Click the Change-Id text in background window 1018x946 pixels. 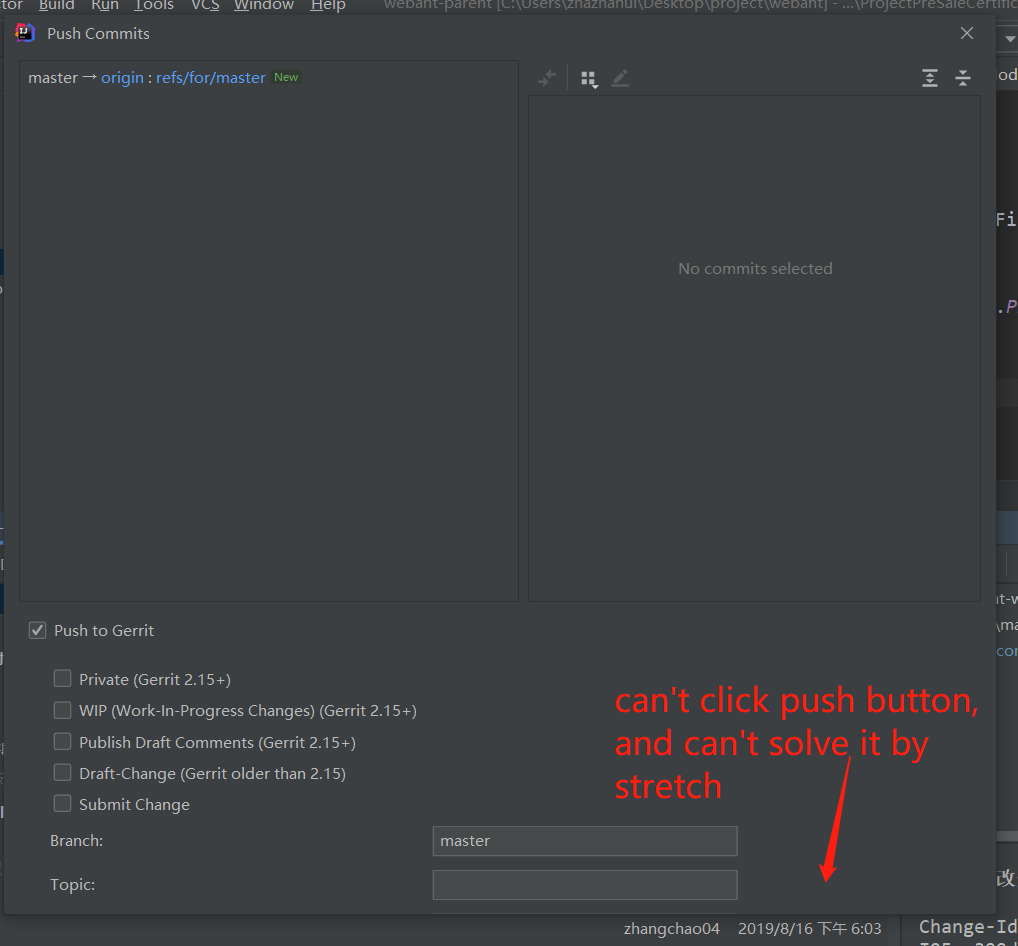[968, 927]
